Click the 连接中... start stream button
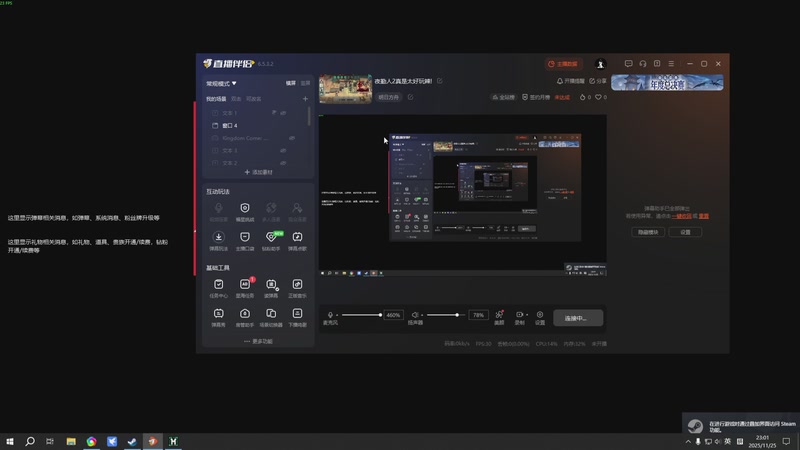This screenshot has height=450, width=800. (x=578, y=318)
